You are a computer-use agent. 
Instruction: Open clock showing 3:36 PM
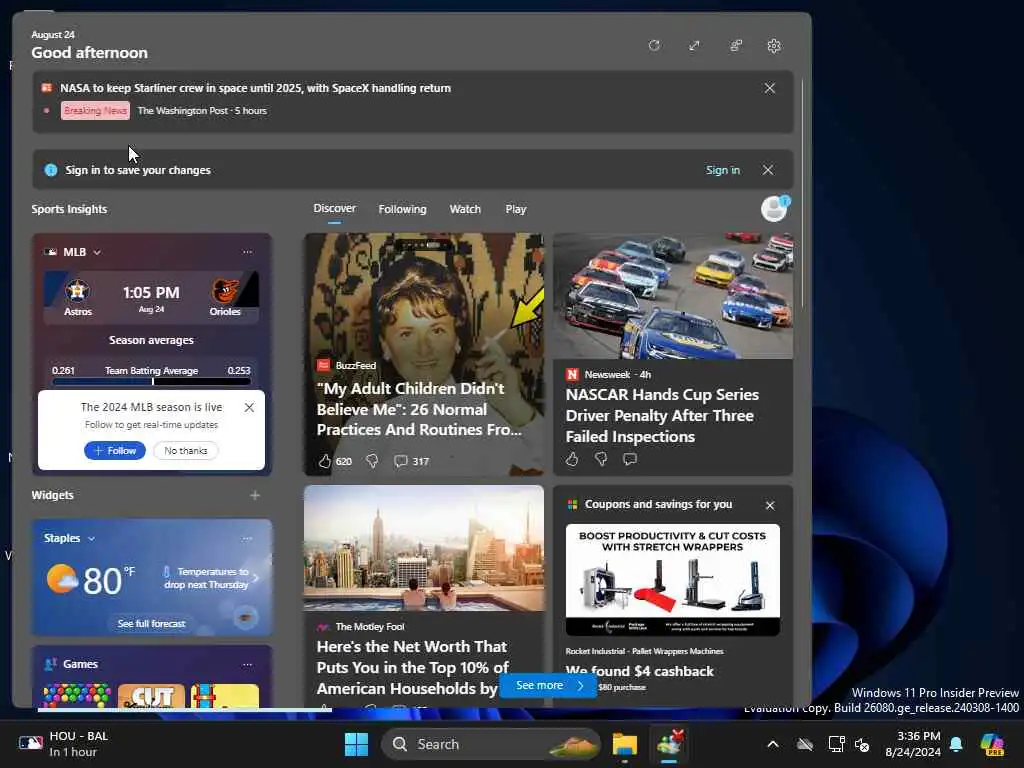click(x=913, y=744)
